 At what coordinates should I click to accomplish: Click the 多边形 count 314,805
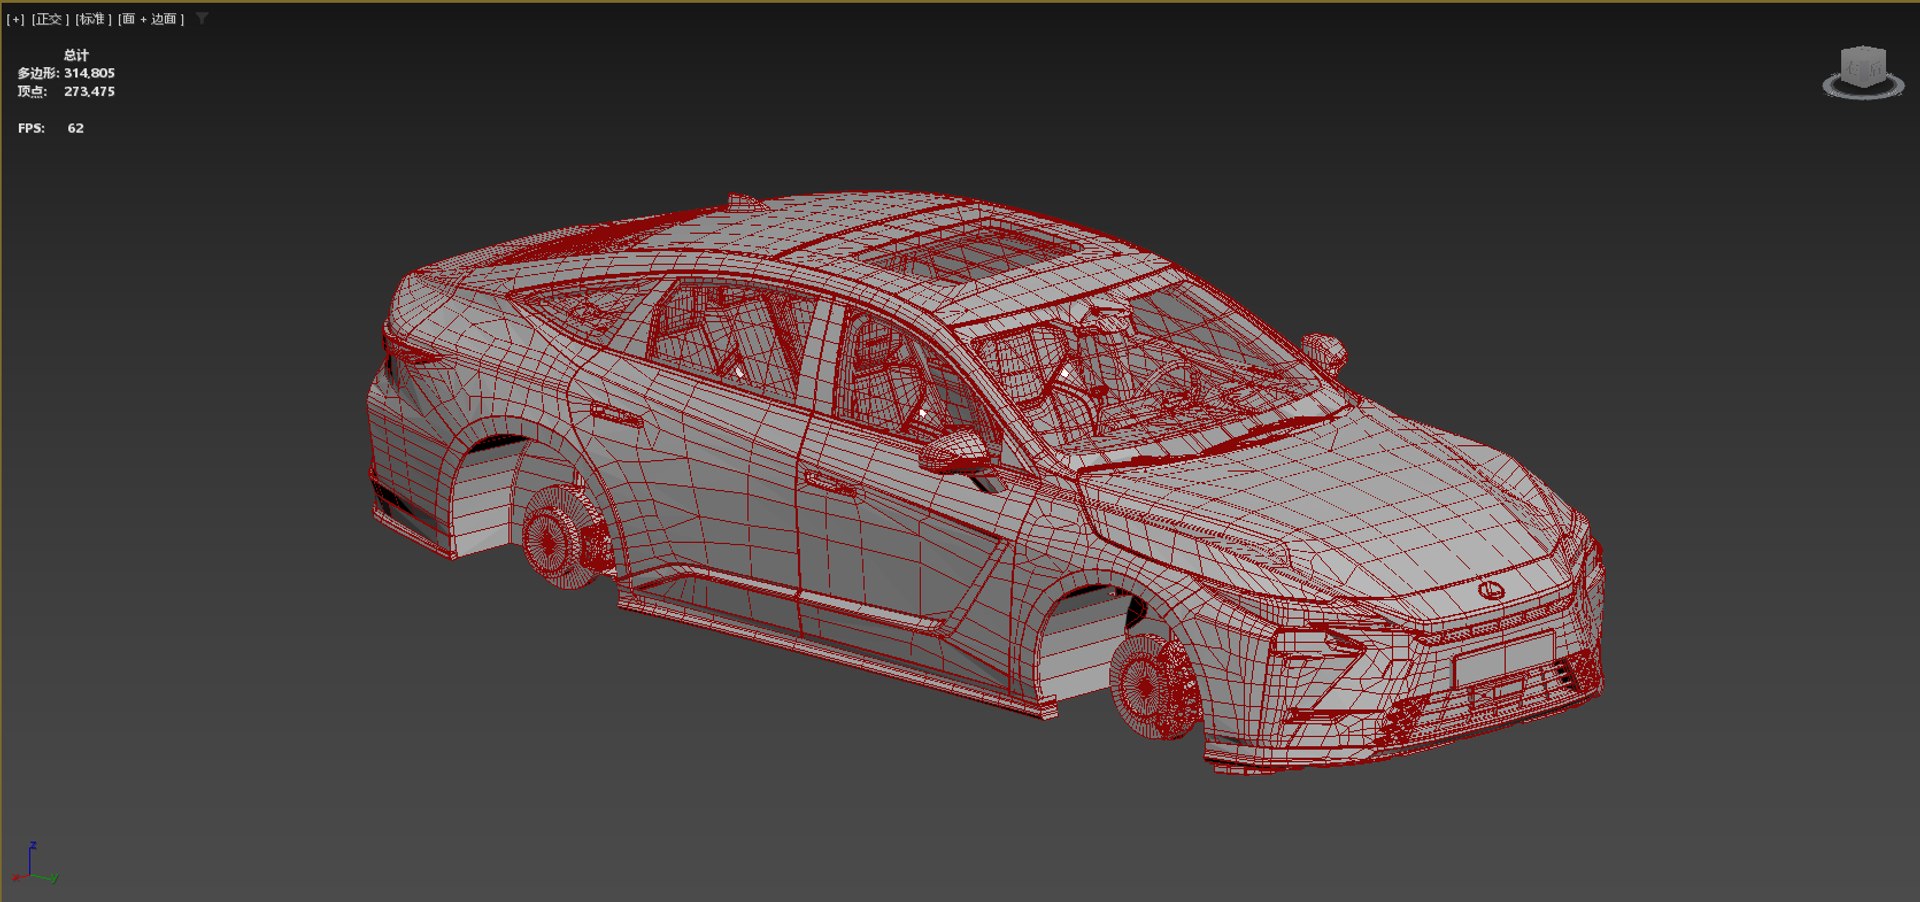tap(89, 73)
